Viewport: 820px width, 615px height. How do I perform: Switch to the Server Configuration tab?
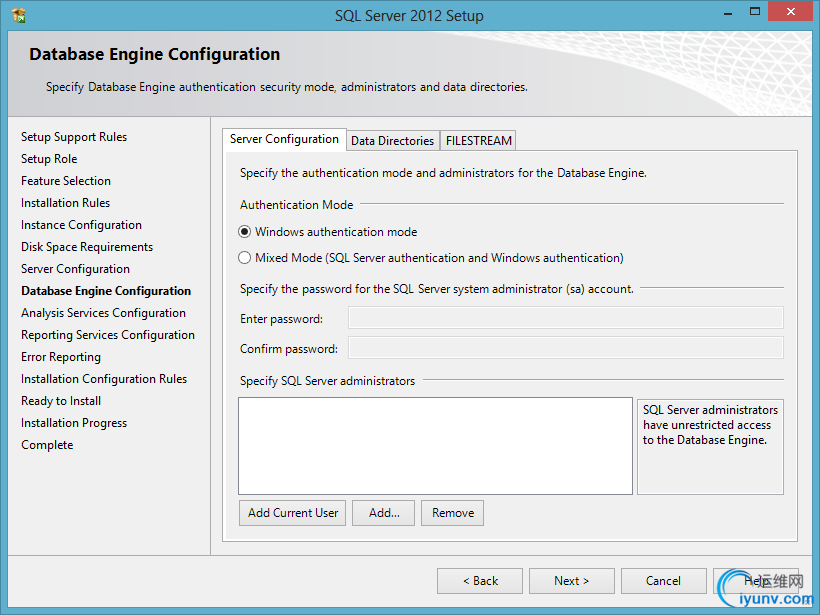[284, 139]
